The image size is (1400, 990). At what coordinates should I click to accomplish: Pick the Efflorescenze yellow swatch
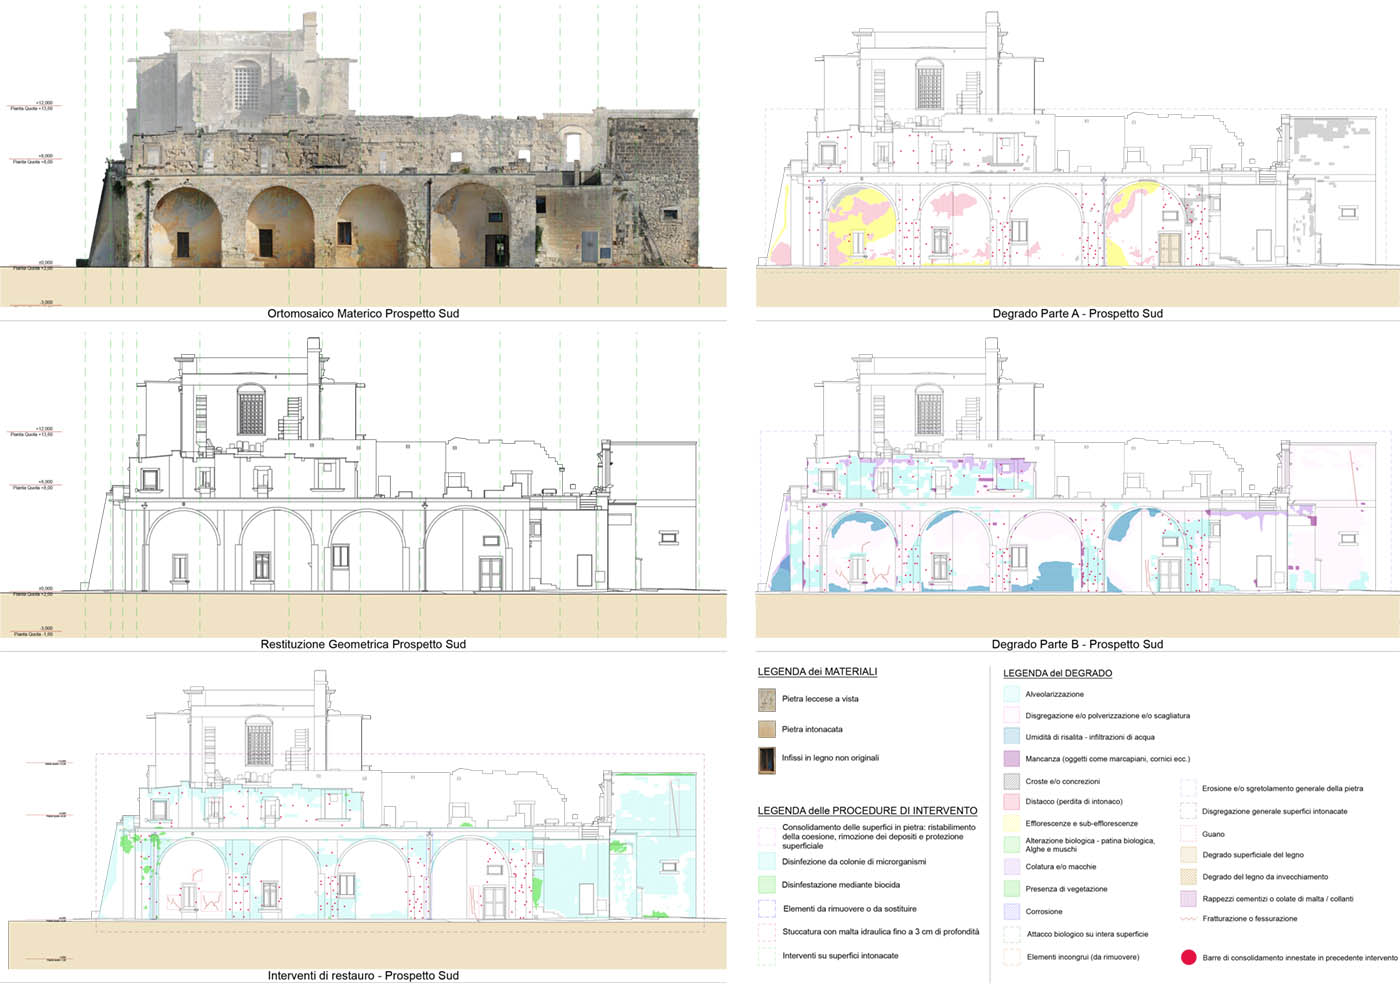[1011, 823]
